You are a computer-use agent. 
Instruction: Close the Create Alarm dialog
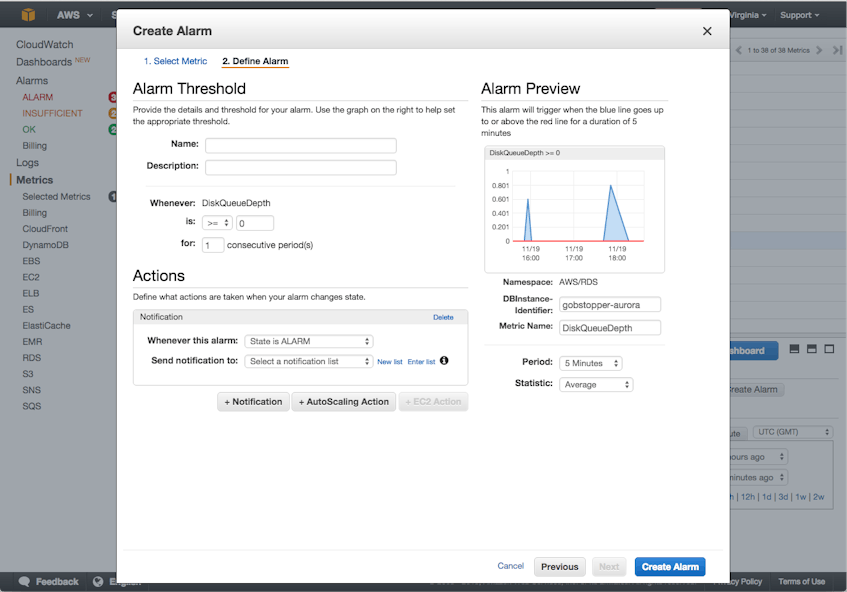(x=707, y=31)
